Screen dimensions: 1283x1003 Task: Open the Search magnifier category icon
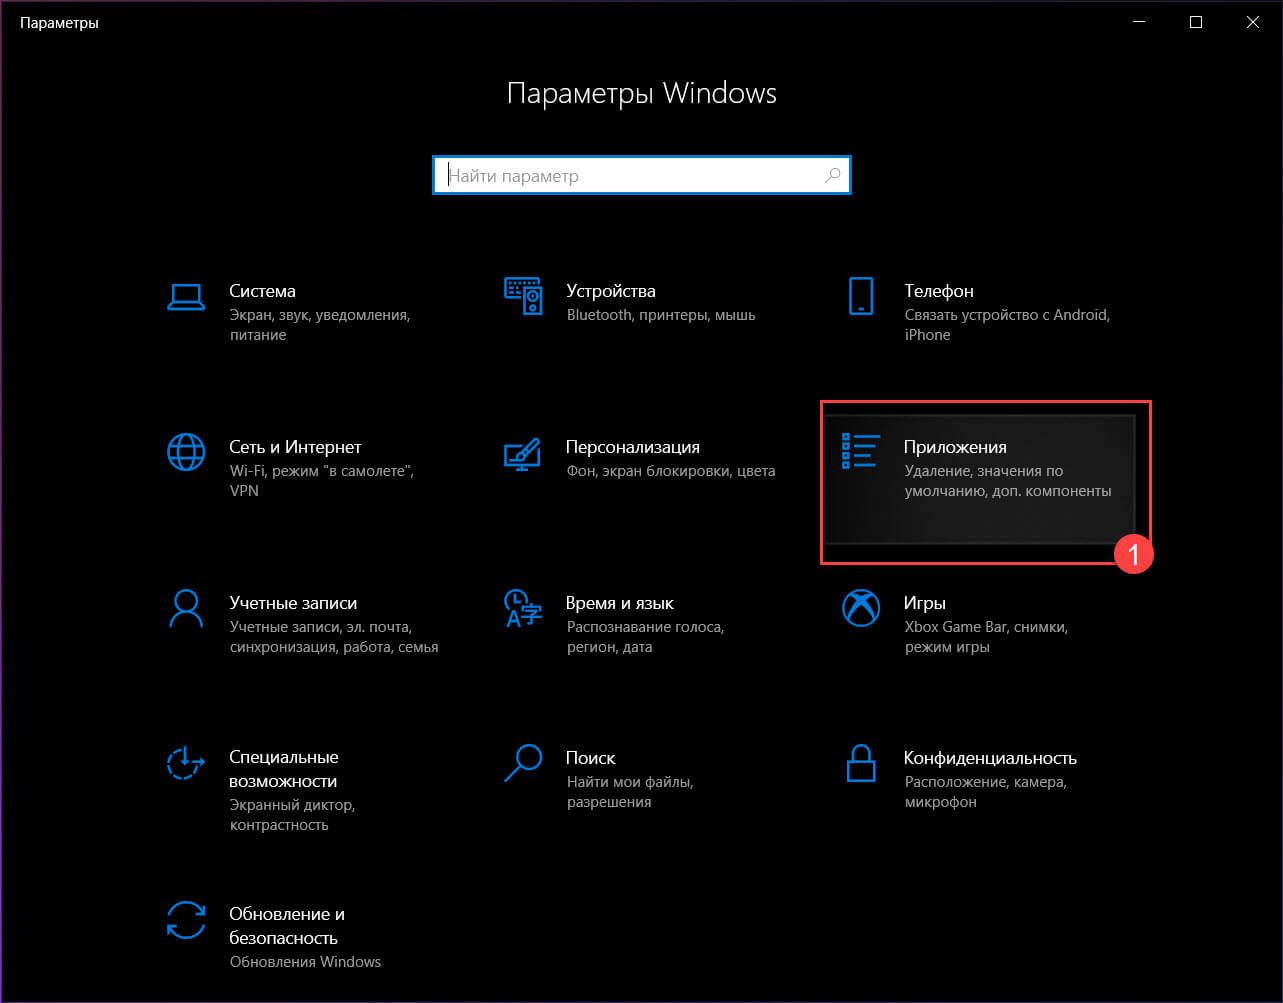point(523,763)
